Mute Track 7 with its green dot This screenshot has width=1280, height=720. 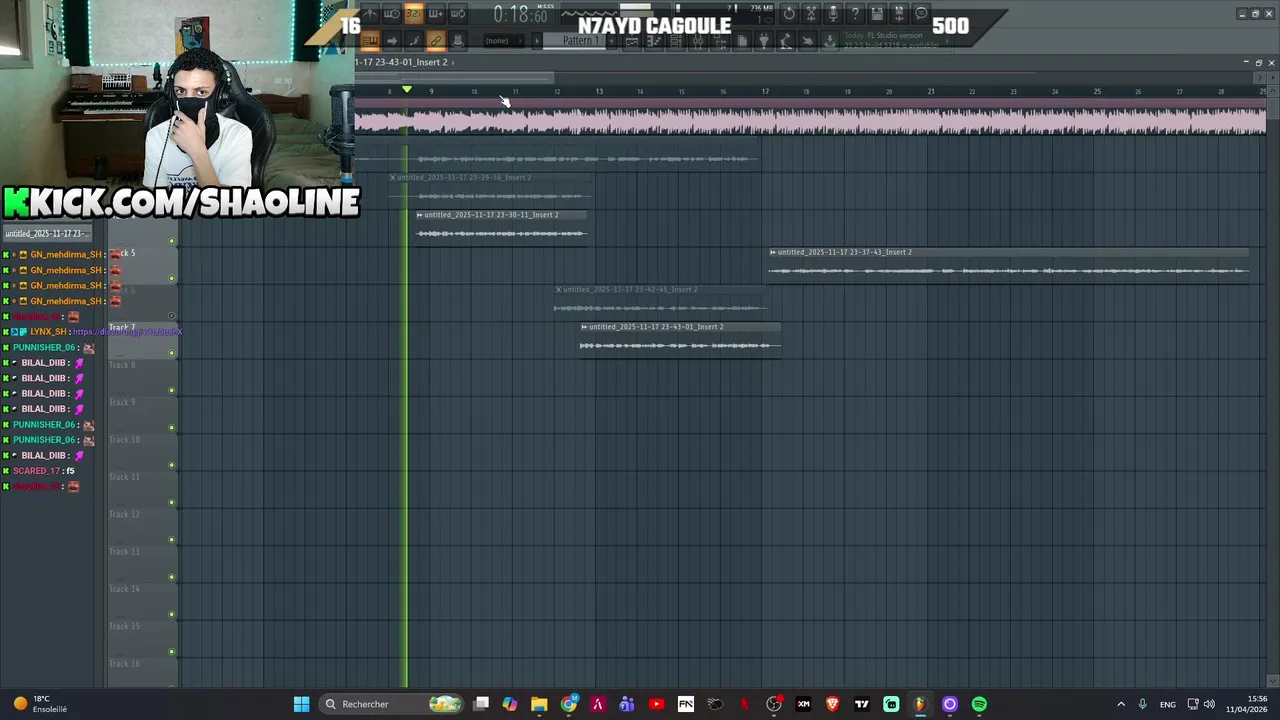coord(172,353)
